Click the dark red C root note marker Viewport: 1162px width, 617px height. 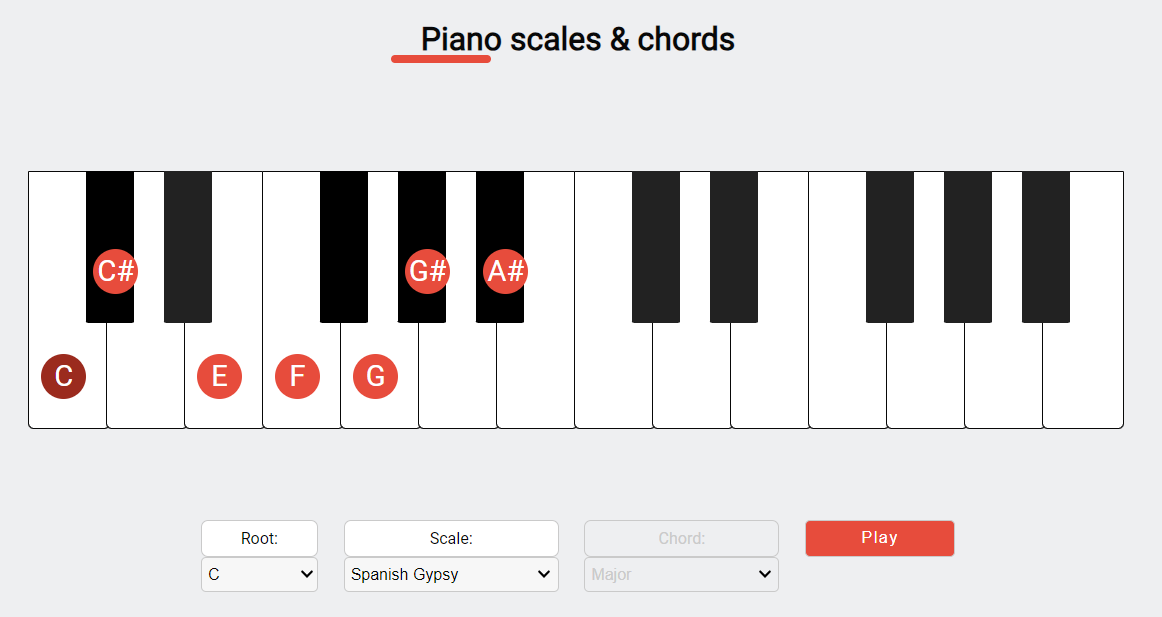click(x=64, y=377)
